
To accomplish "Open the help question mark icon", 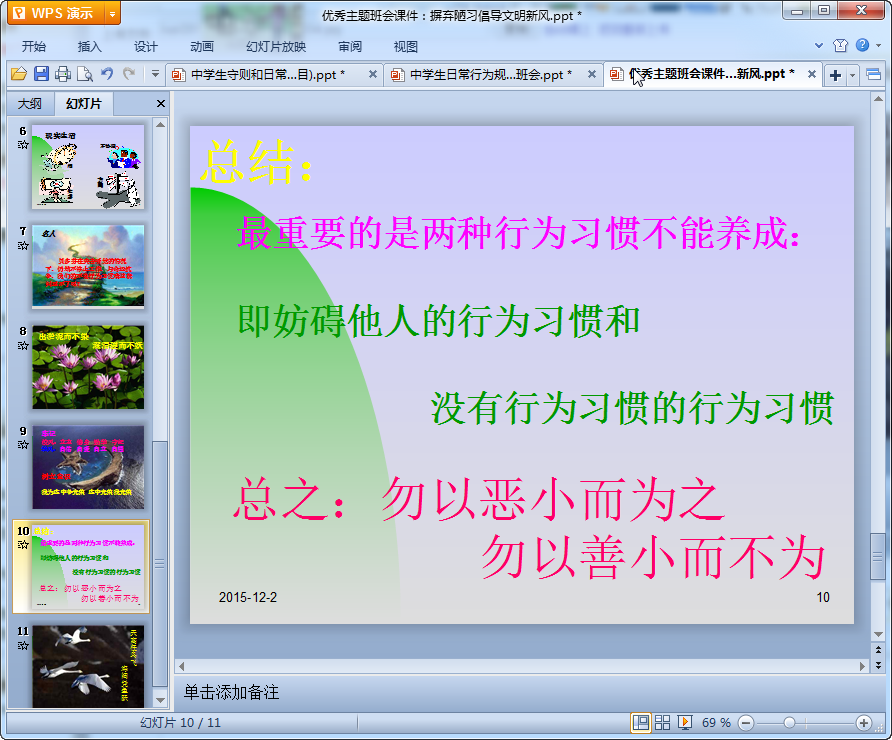I will 862,45.
